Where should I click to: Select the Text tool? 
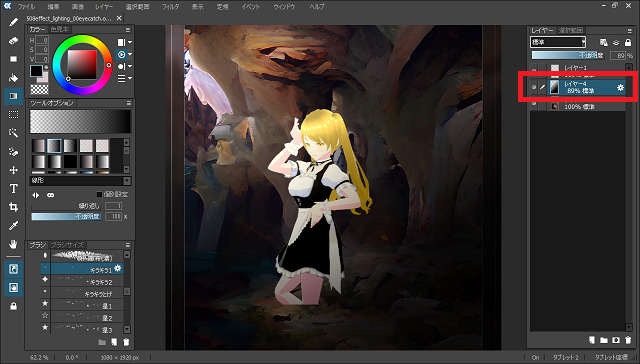13,189
